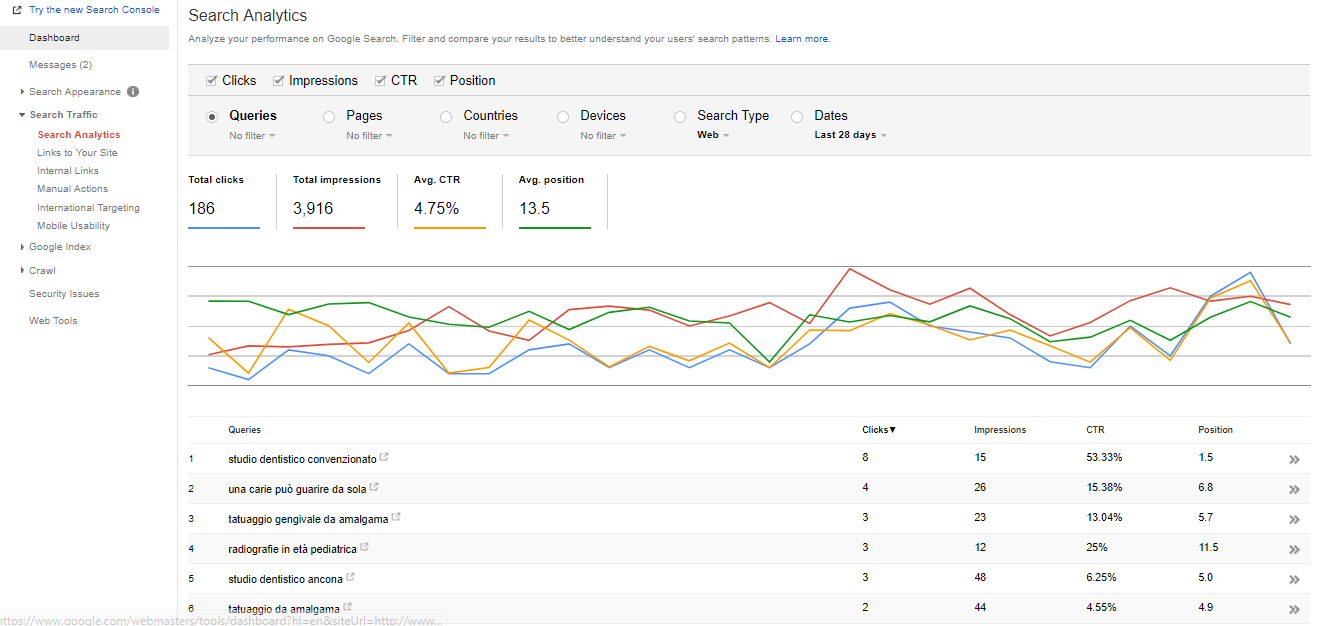Click double-arrow icon on 'tatuaggio gengivale da amalgama' row
This screenshot has height=626, width=1332.
click(1294, 519)
